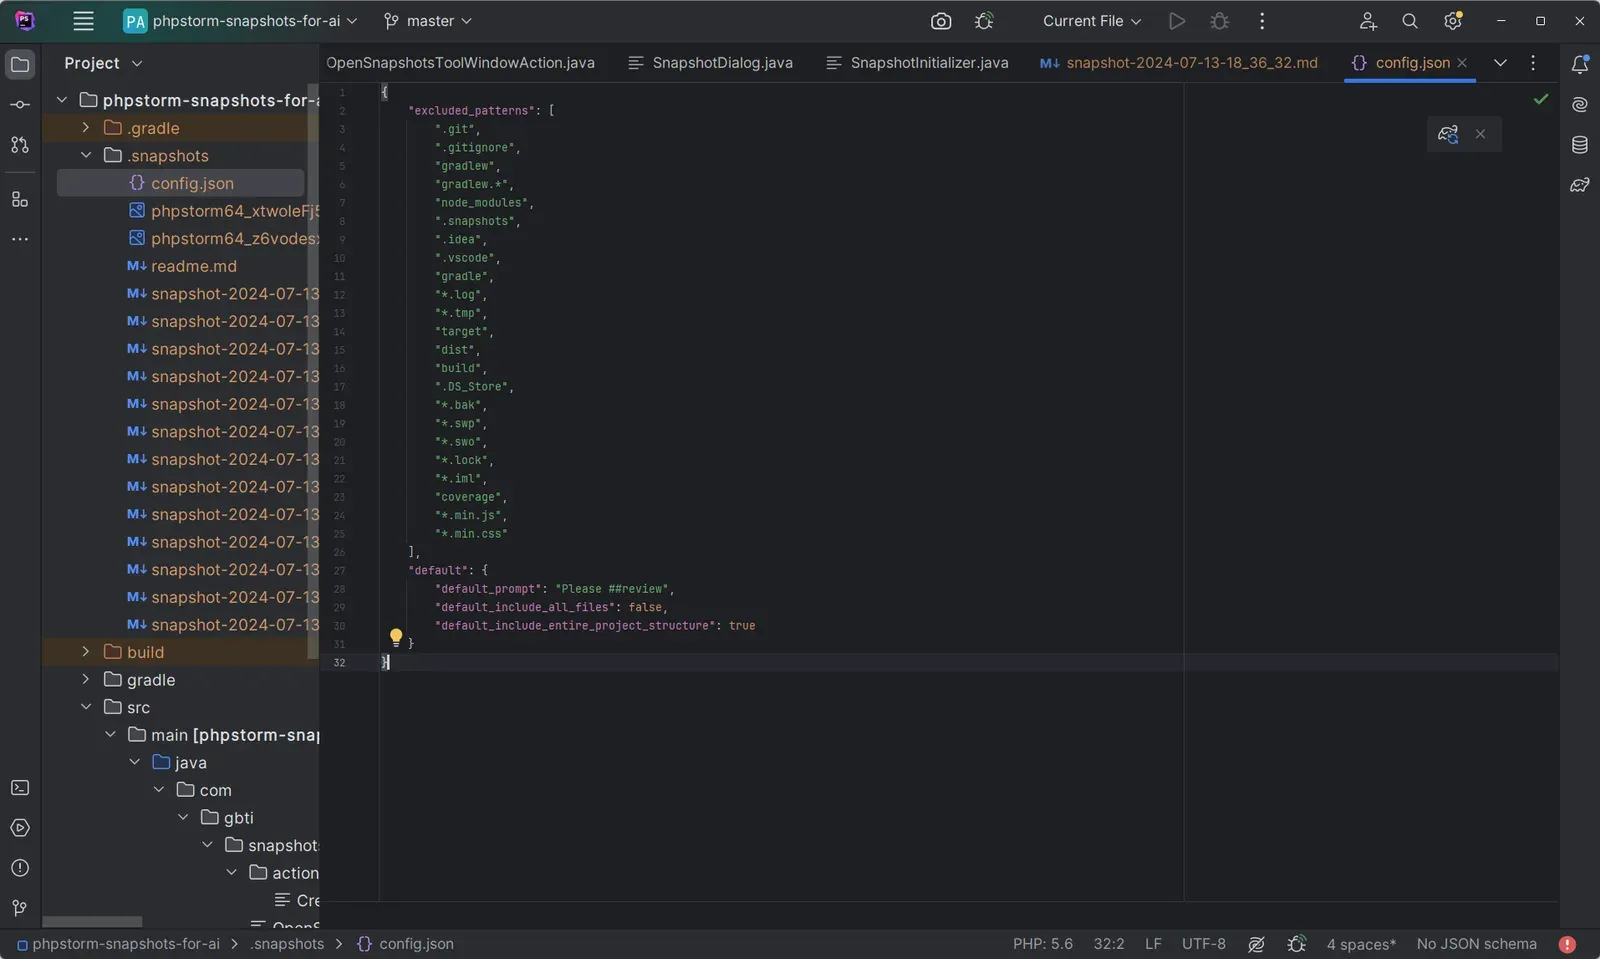Click the camera snapshot icon

click(x=941, y=21)
